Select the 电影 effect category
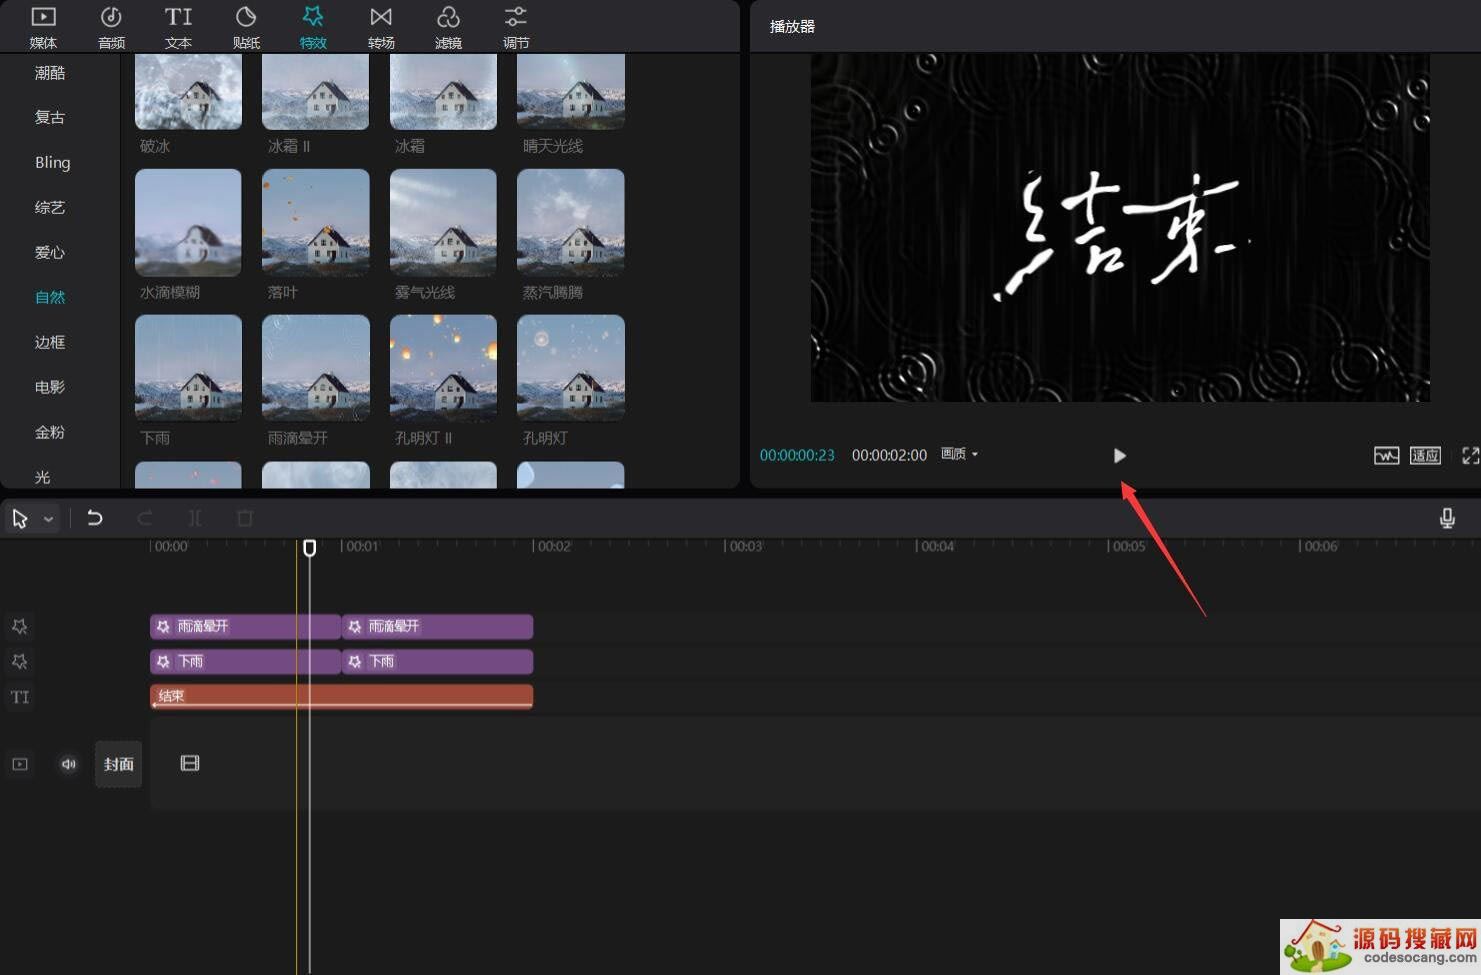Viewport: 1481px width, 975px height. (50, 387)
